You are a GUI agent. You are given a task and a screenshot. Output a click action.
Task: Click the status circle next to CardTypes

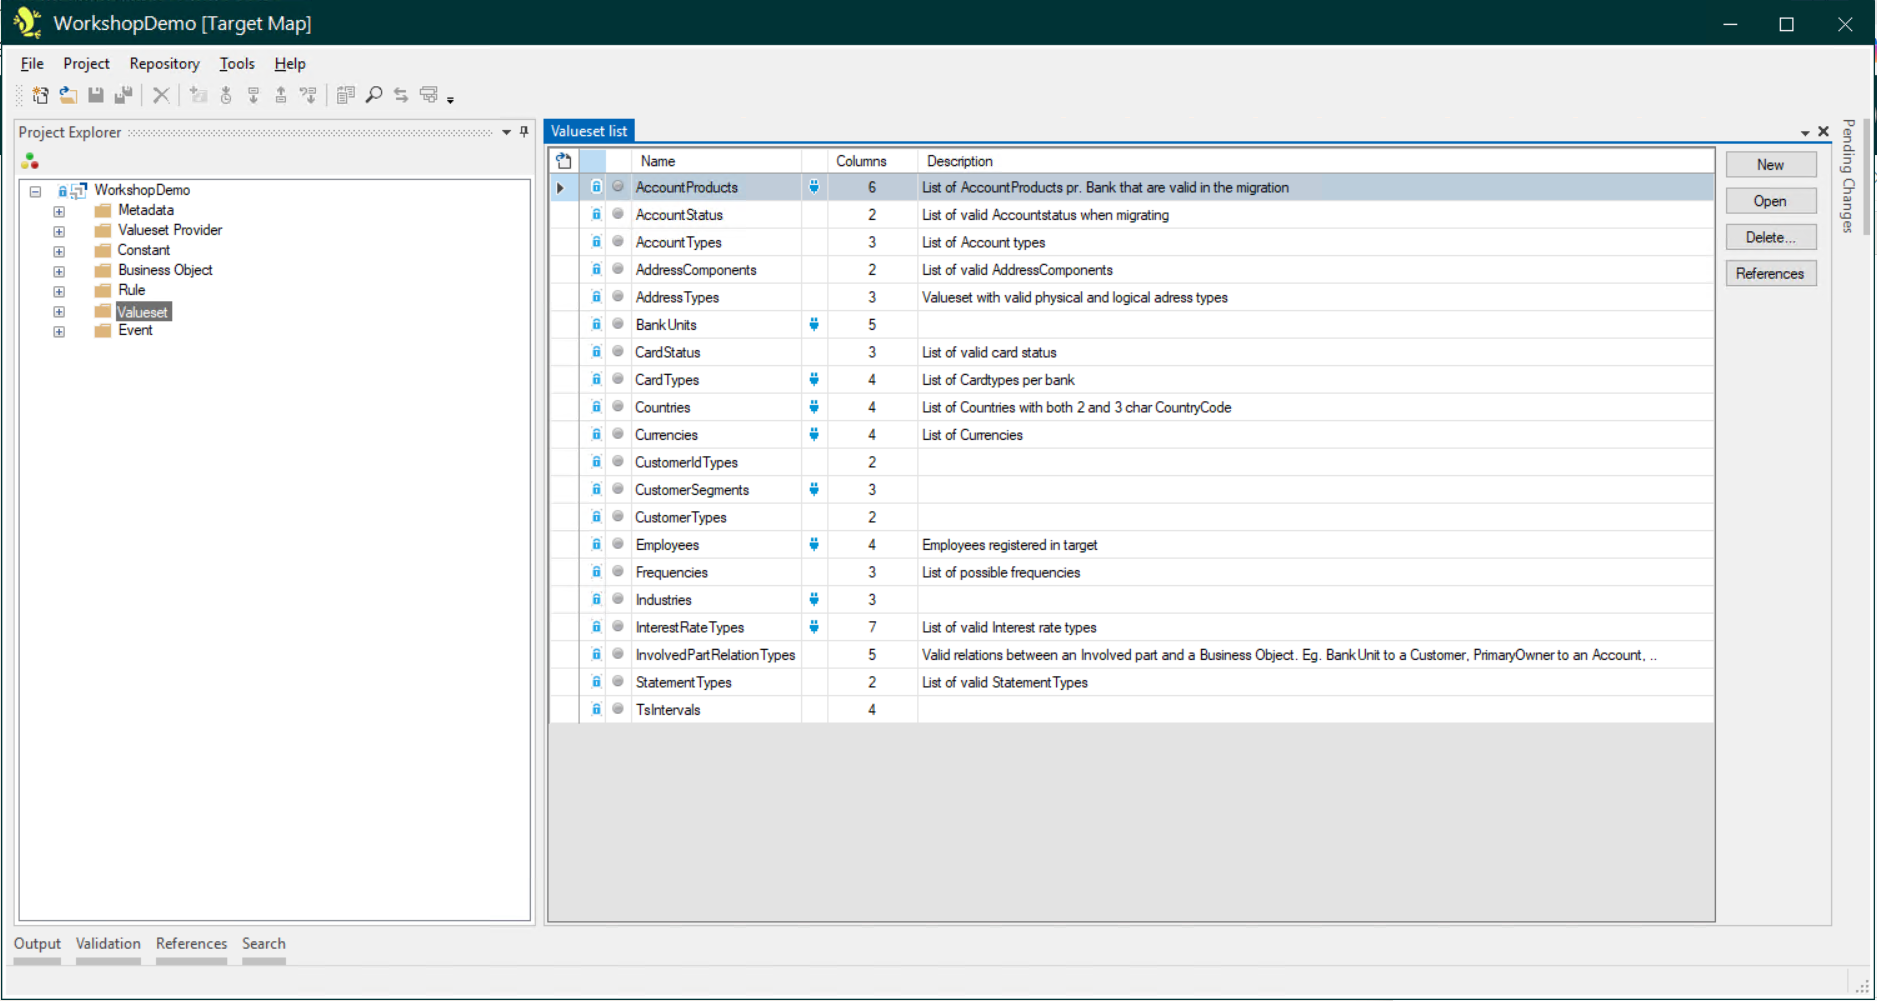(x=617, y=379)
